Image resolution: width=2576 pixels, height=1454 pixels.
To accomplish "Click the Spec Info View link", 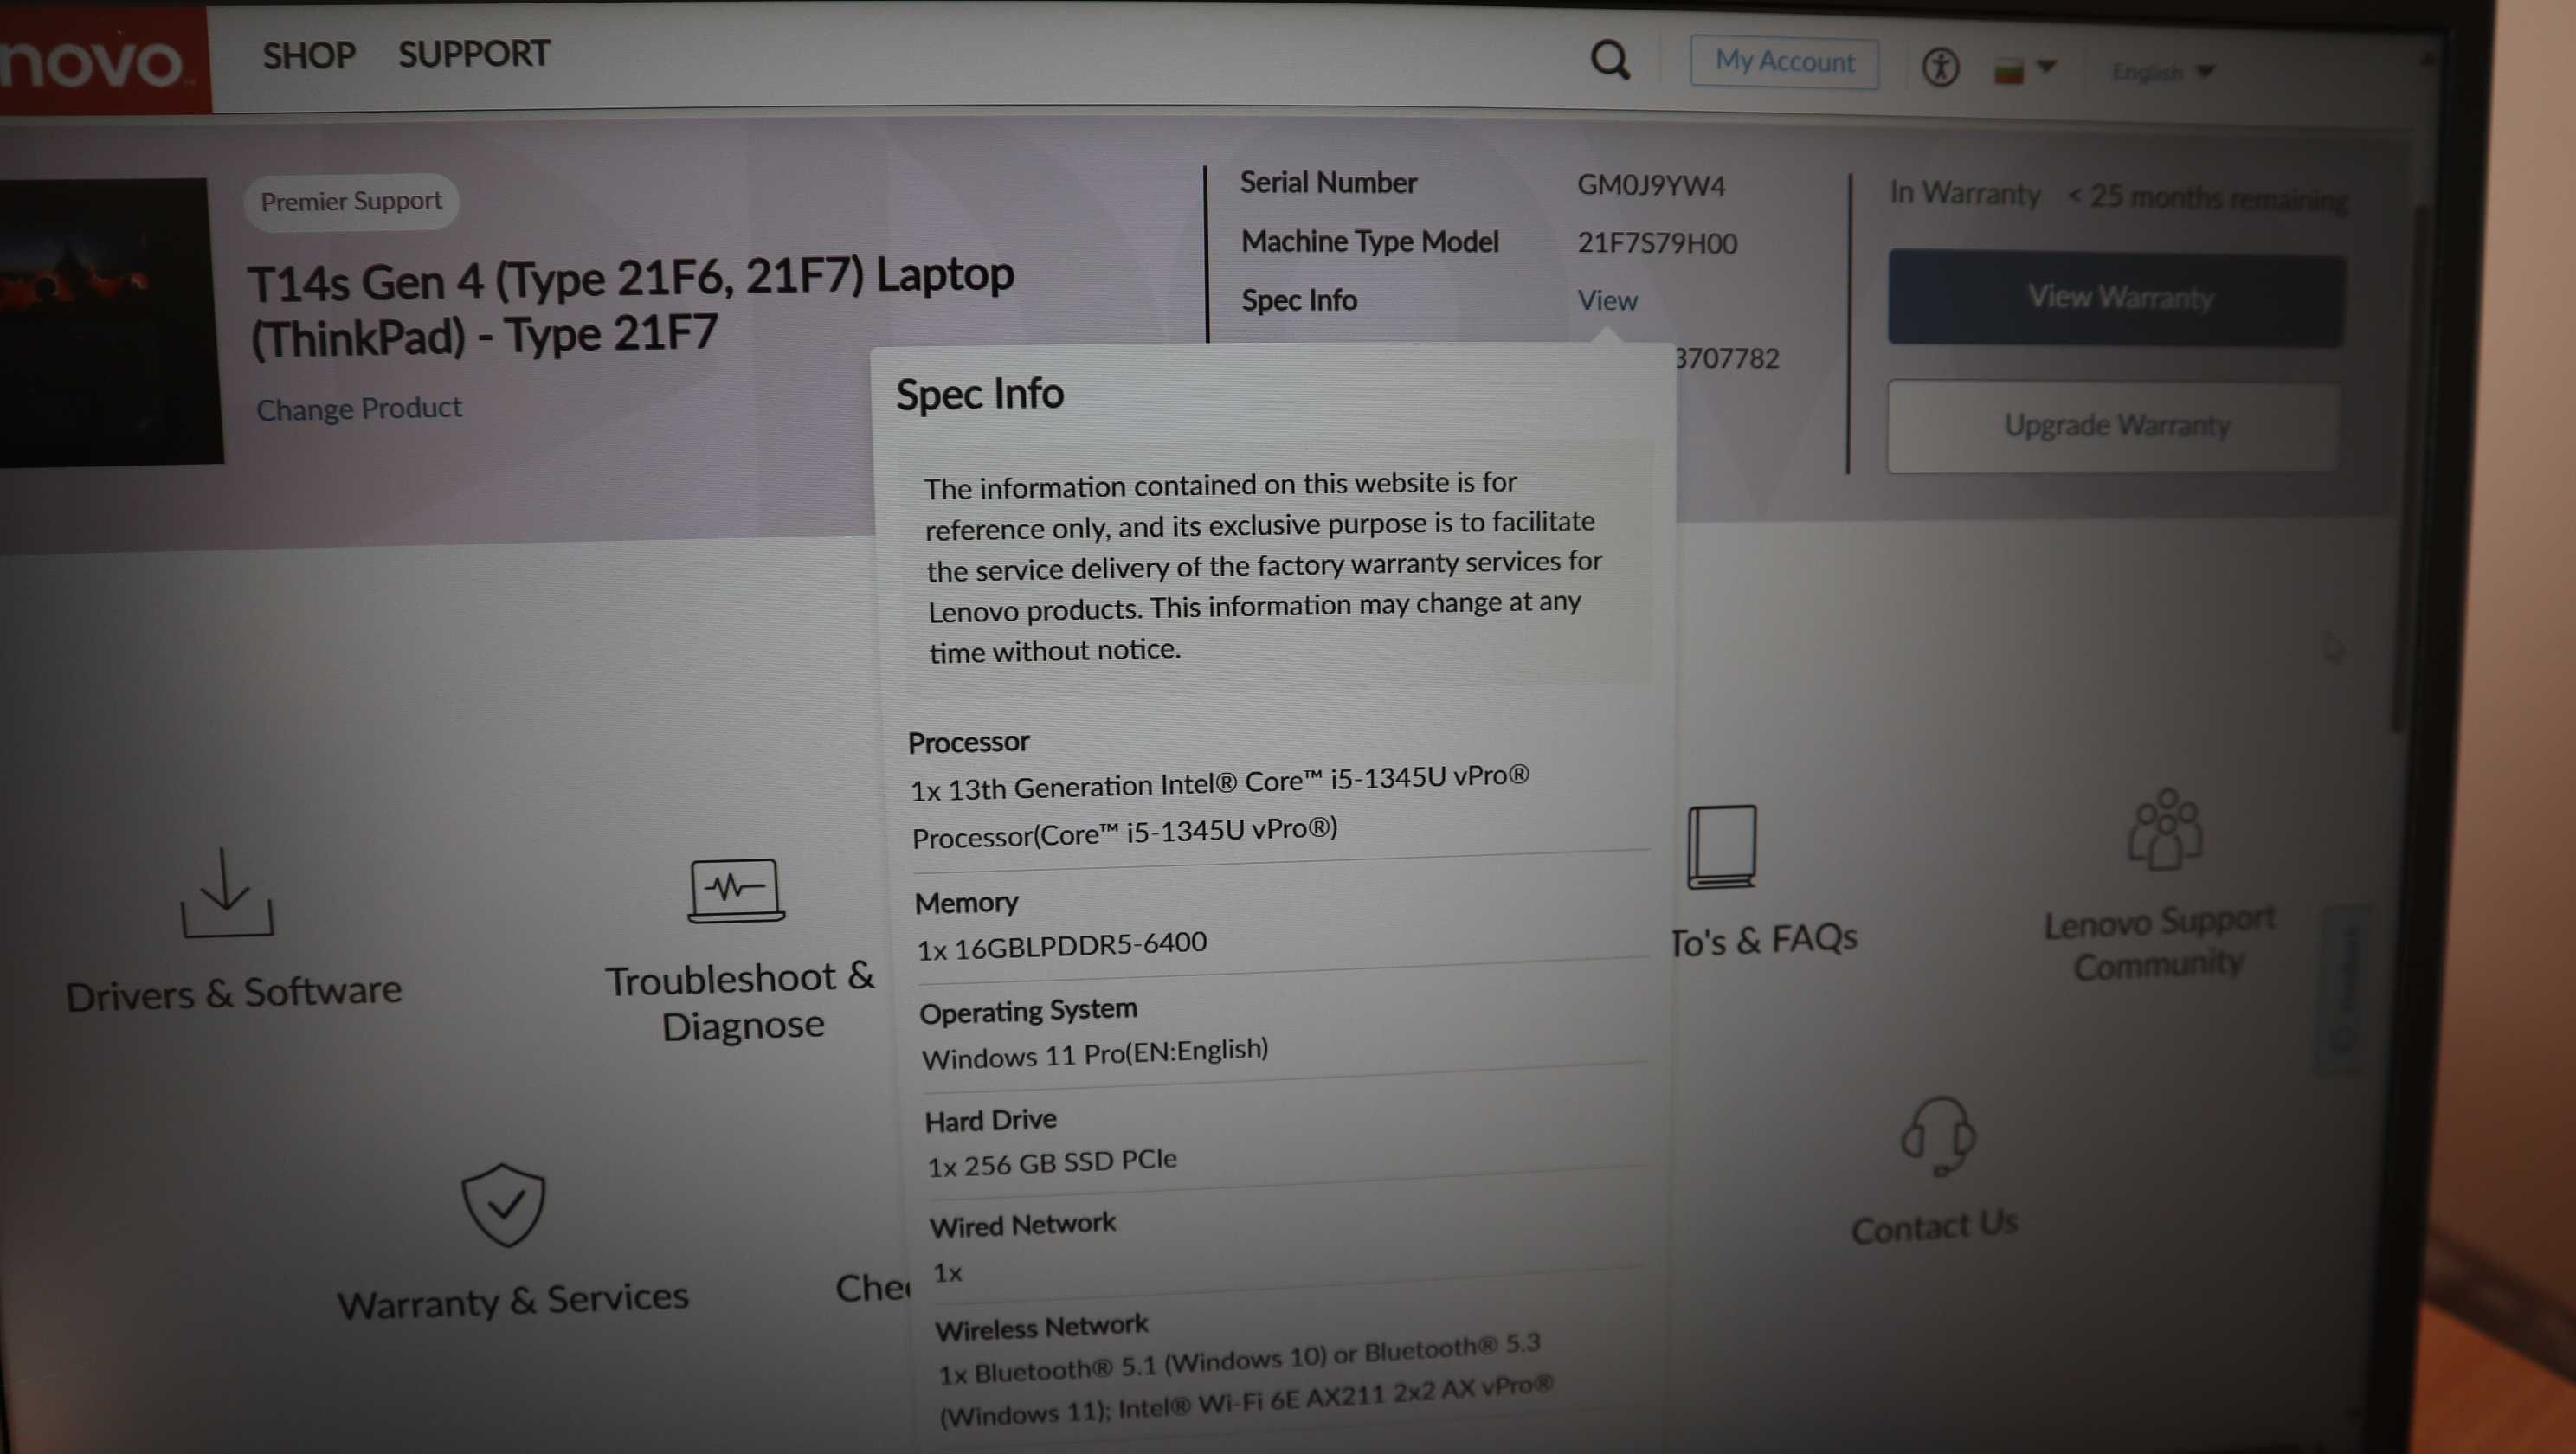I will tap(1607, 300).
